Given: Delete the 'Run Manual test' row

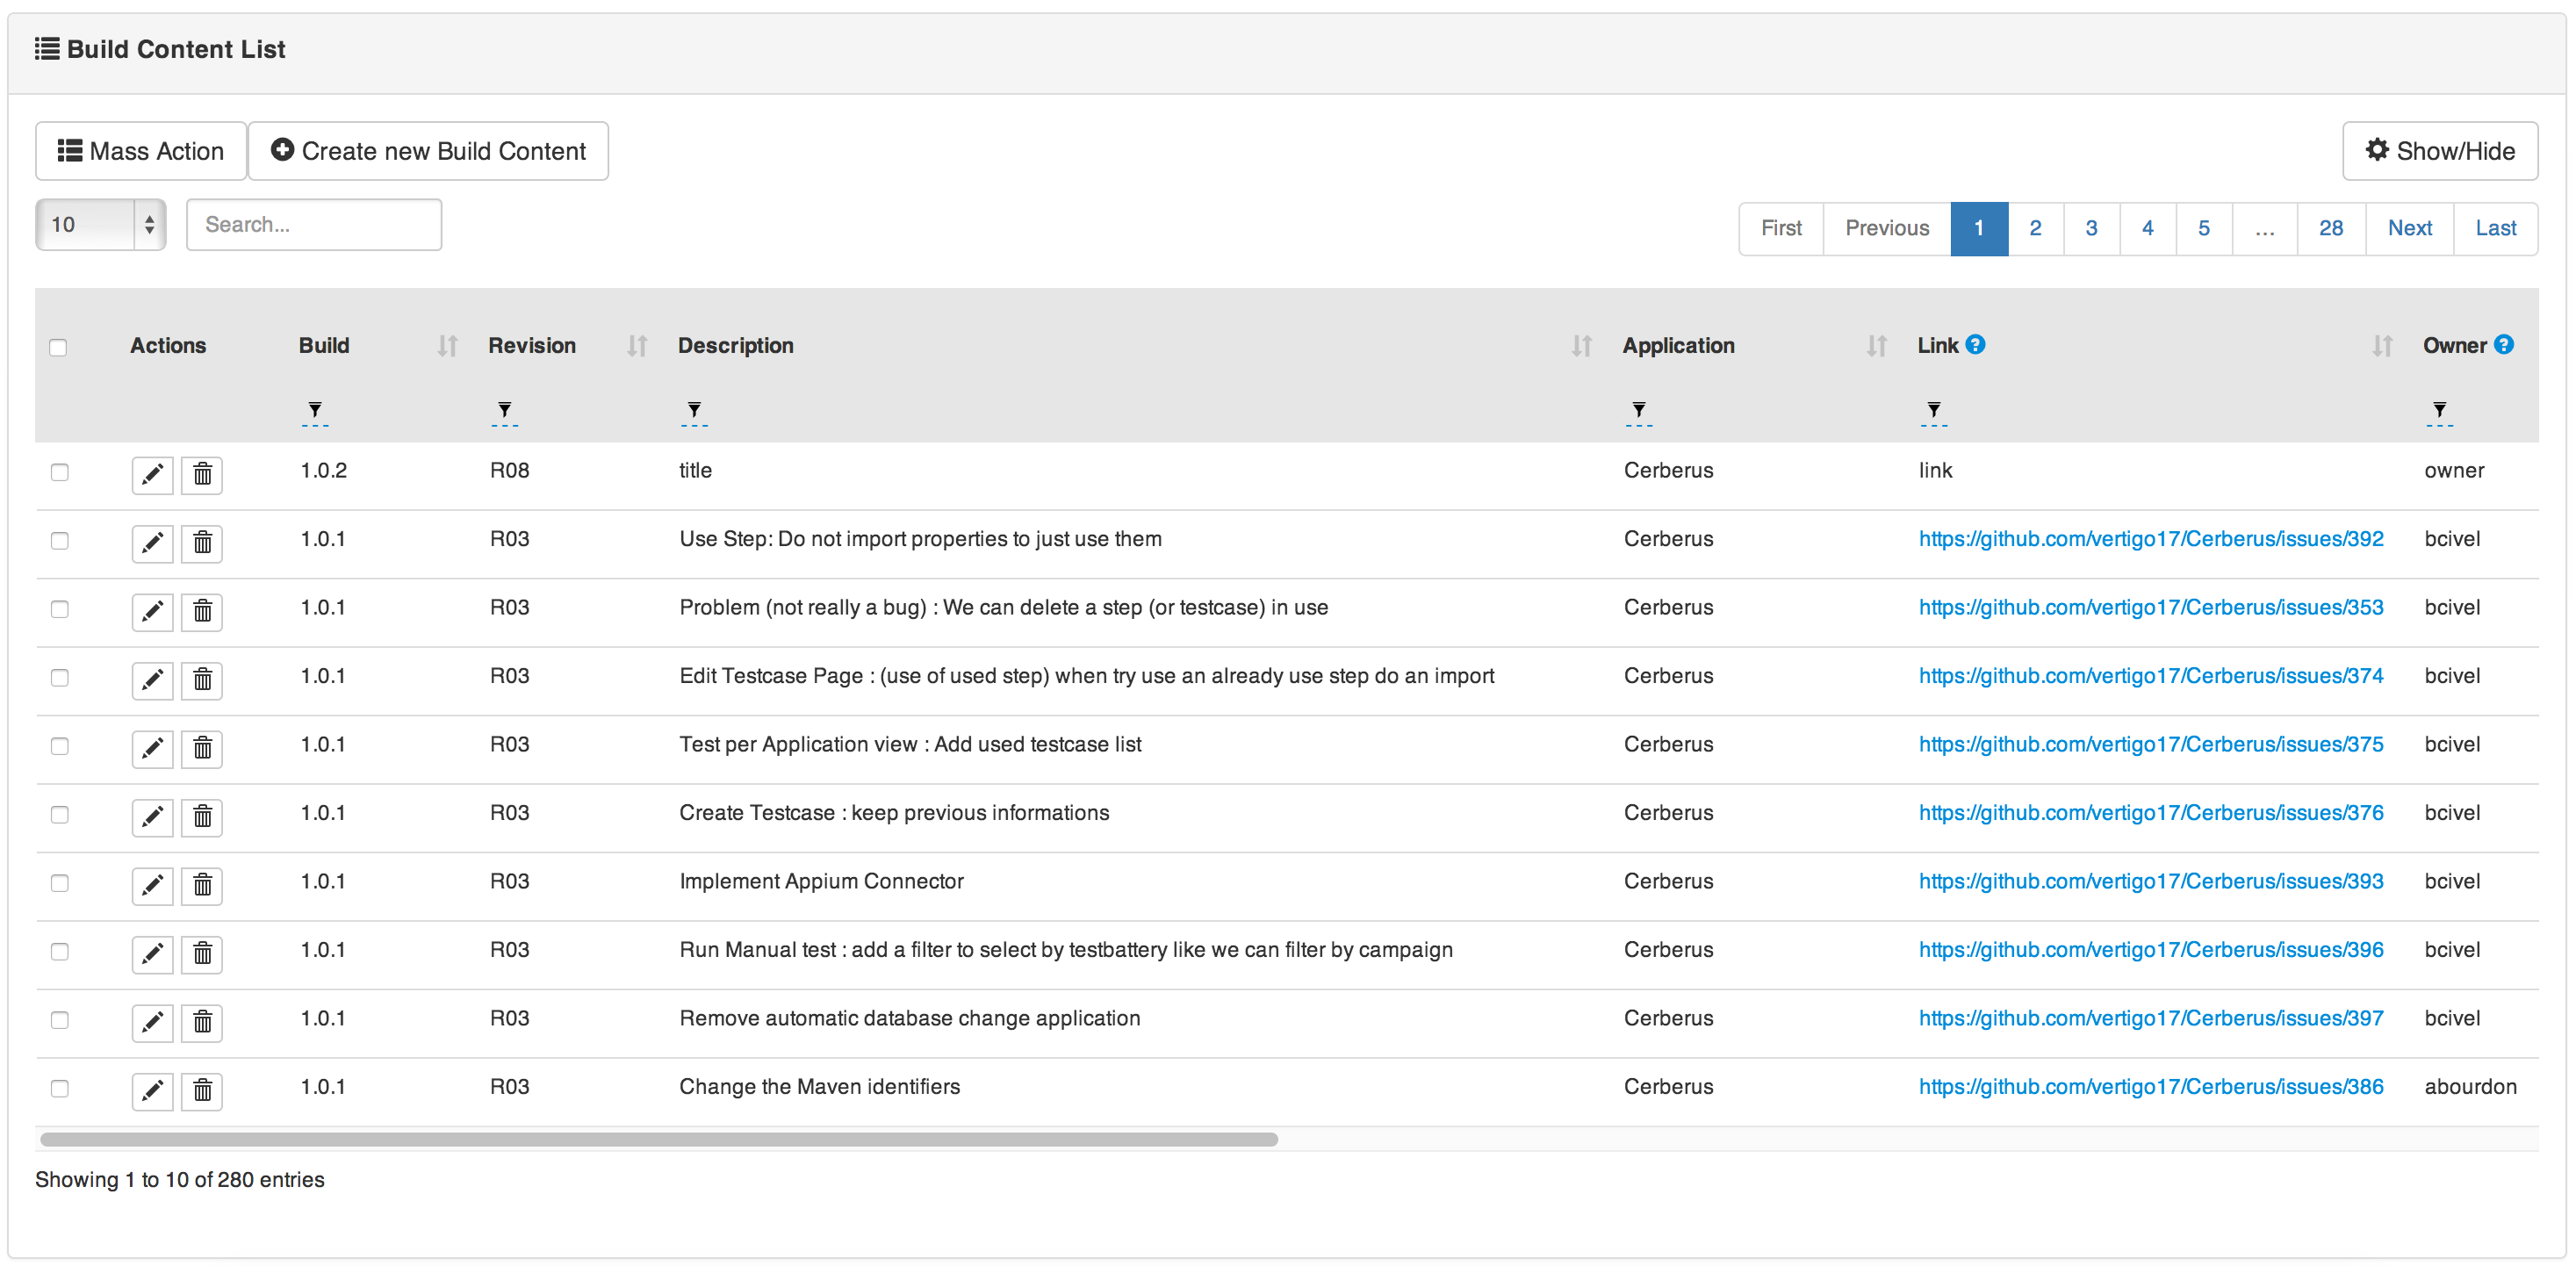Looking at the screenshot, I should pos(202,954).
